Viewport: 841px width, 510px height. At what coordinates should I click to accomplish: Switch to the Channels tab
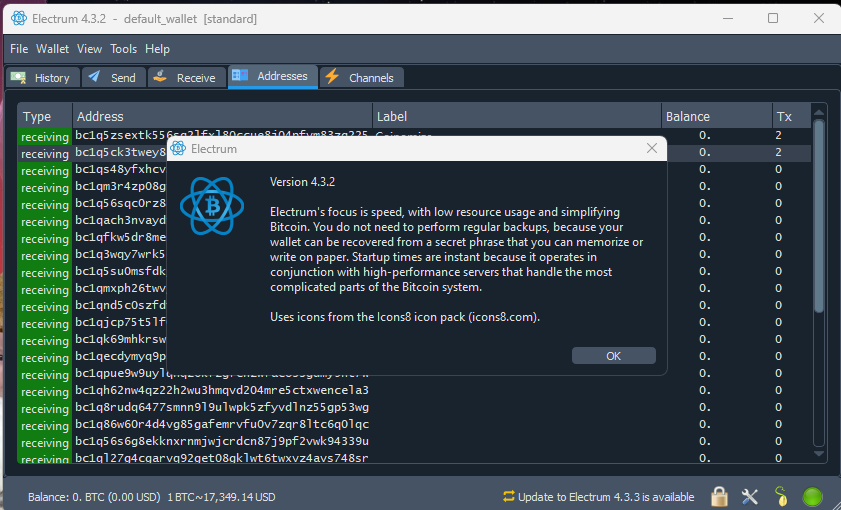point(362,78)
